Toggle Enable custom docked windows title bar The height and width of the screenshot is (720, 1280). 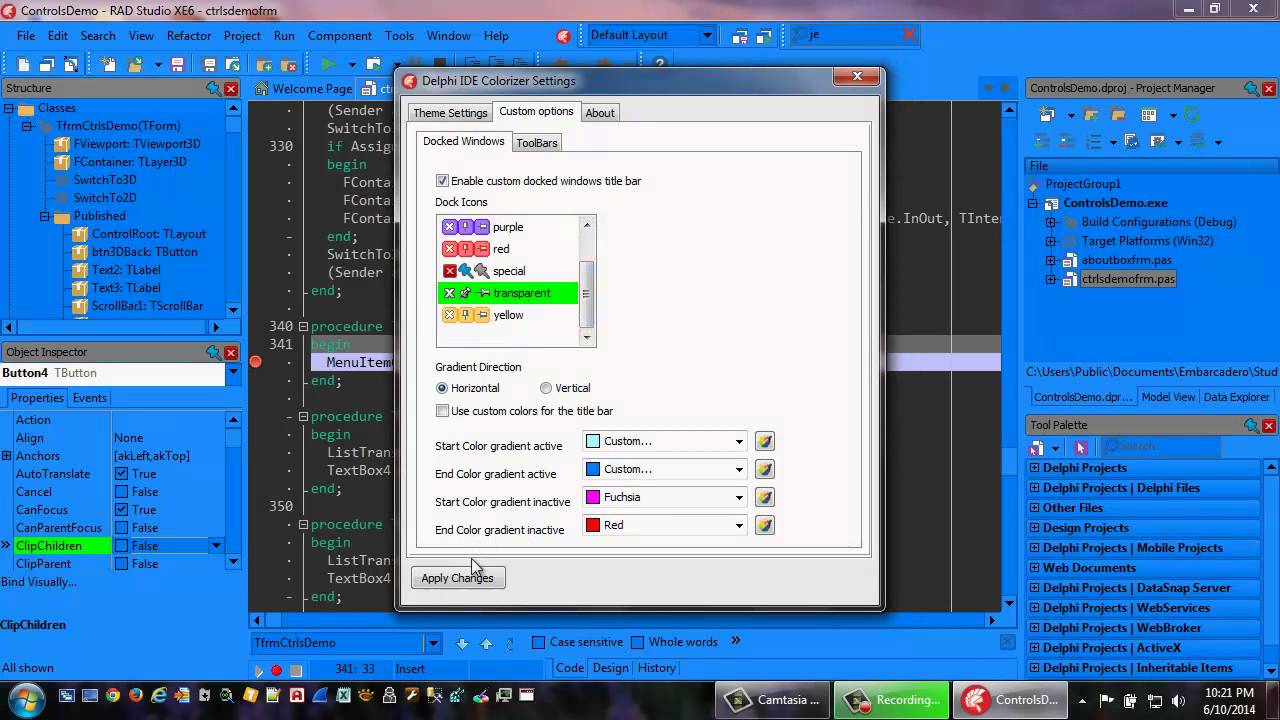pos(442,181)
